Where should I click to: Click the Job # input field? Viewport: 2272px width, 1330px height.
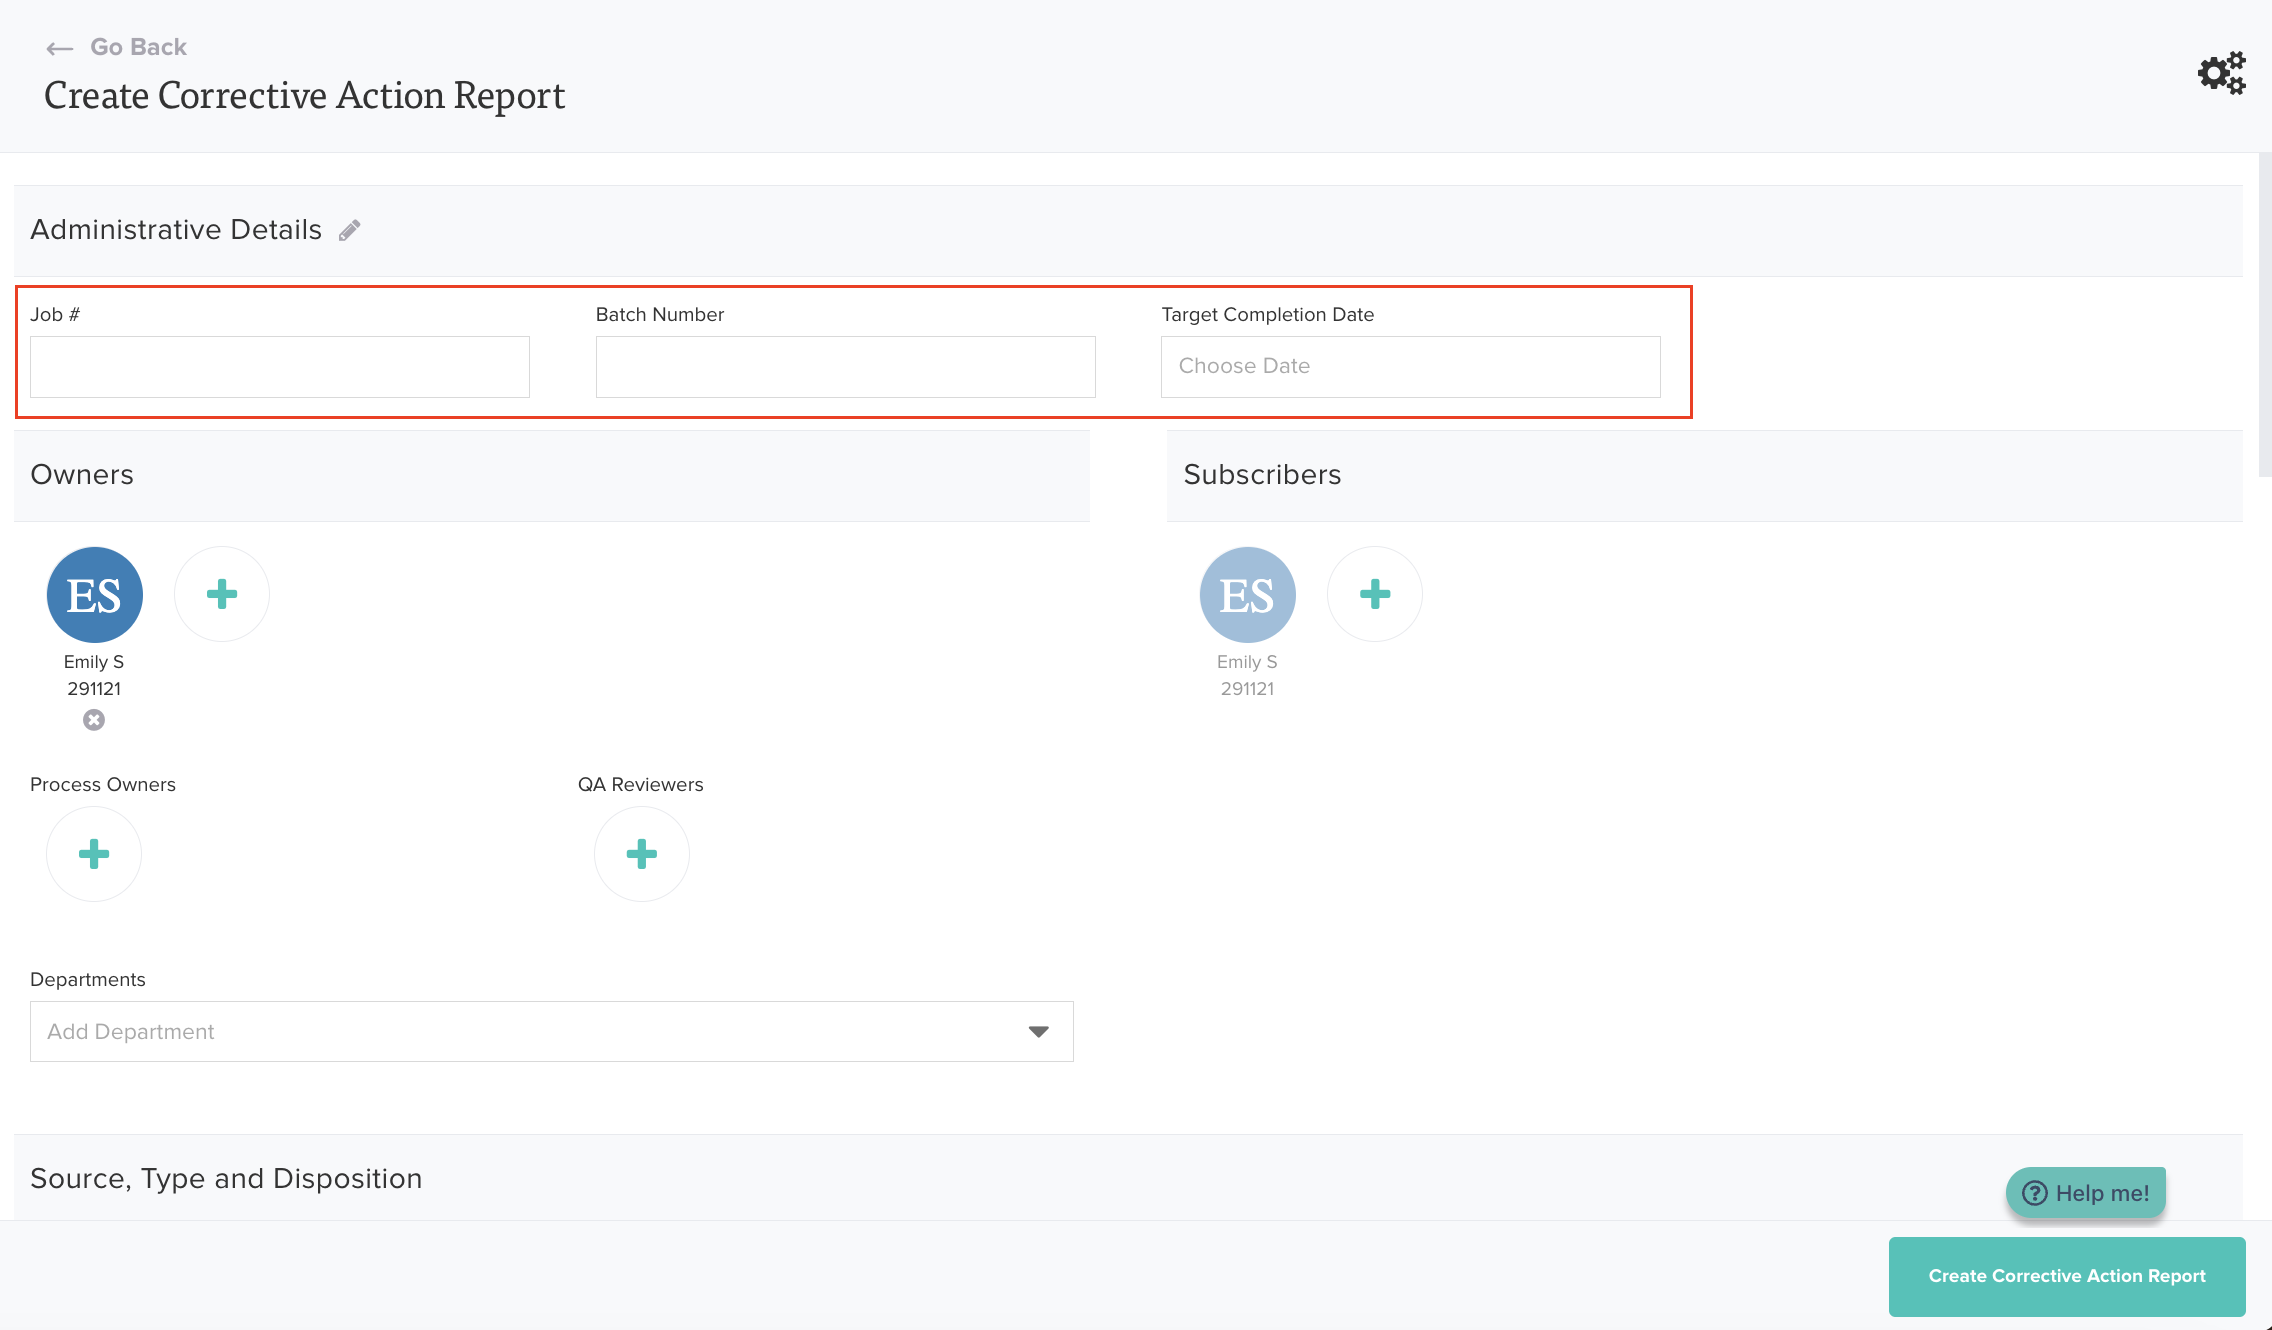point(280,367)
